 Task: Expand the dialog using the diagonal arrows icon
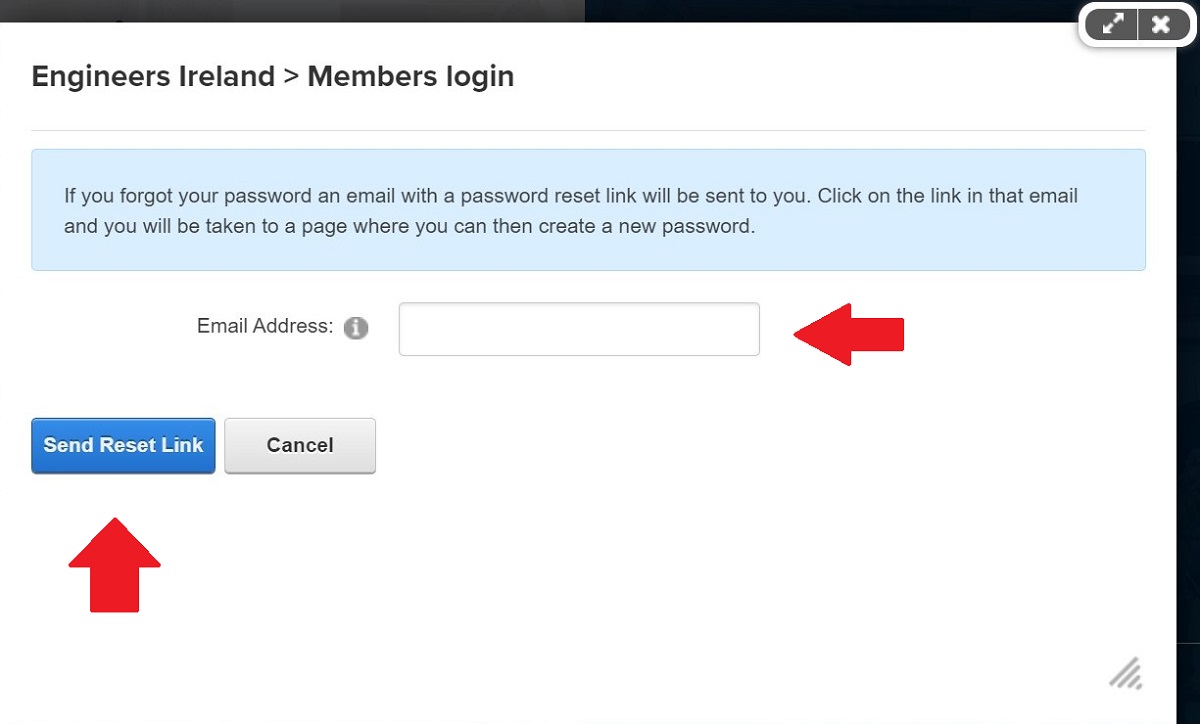1113,25
